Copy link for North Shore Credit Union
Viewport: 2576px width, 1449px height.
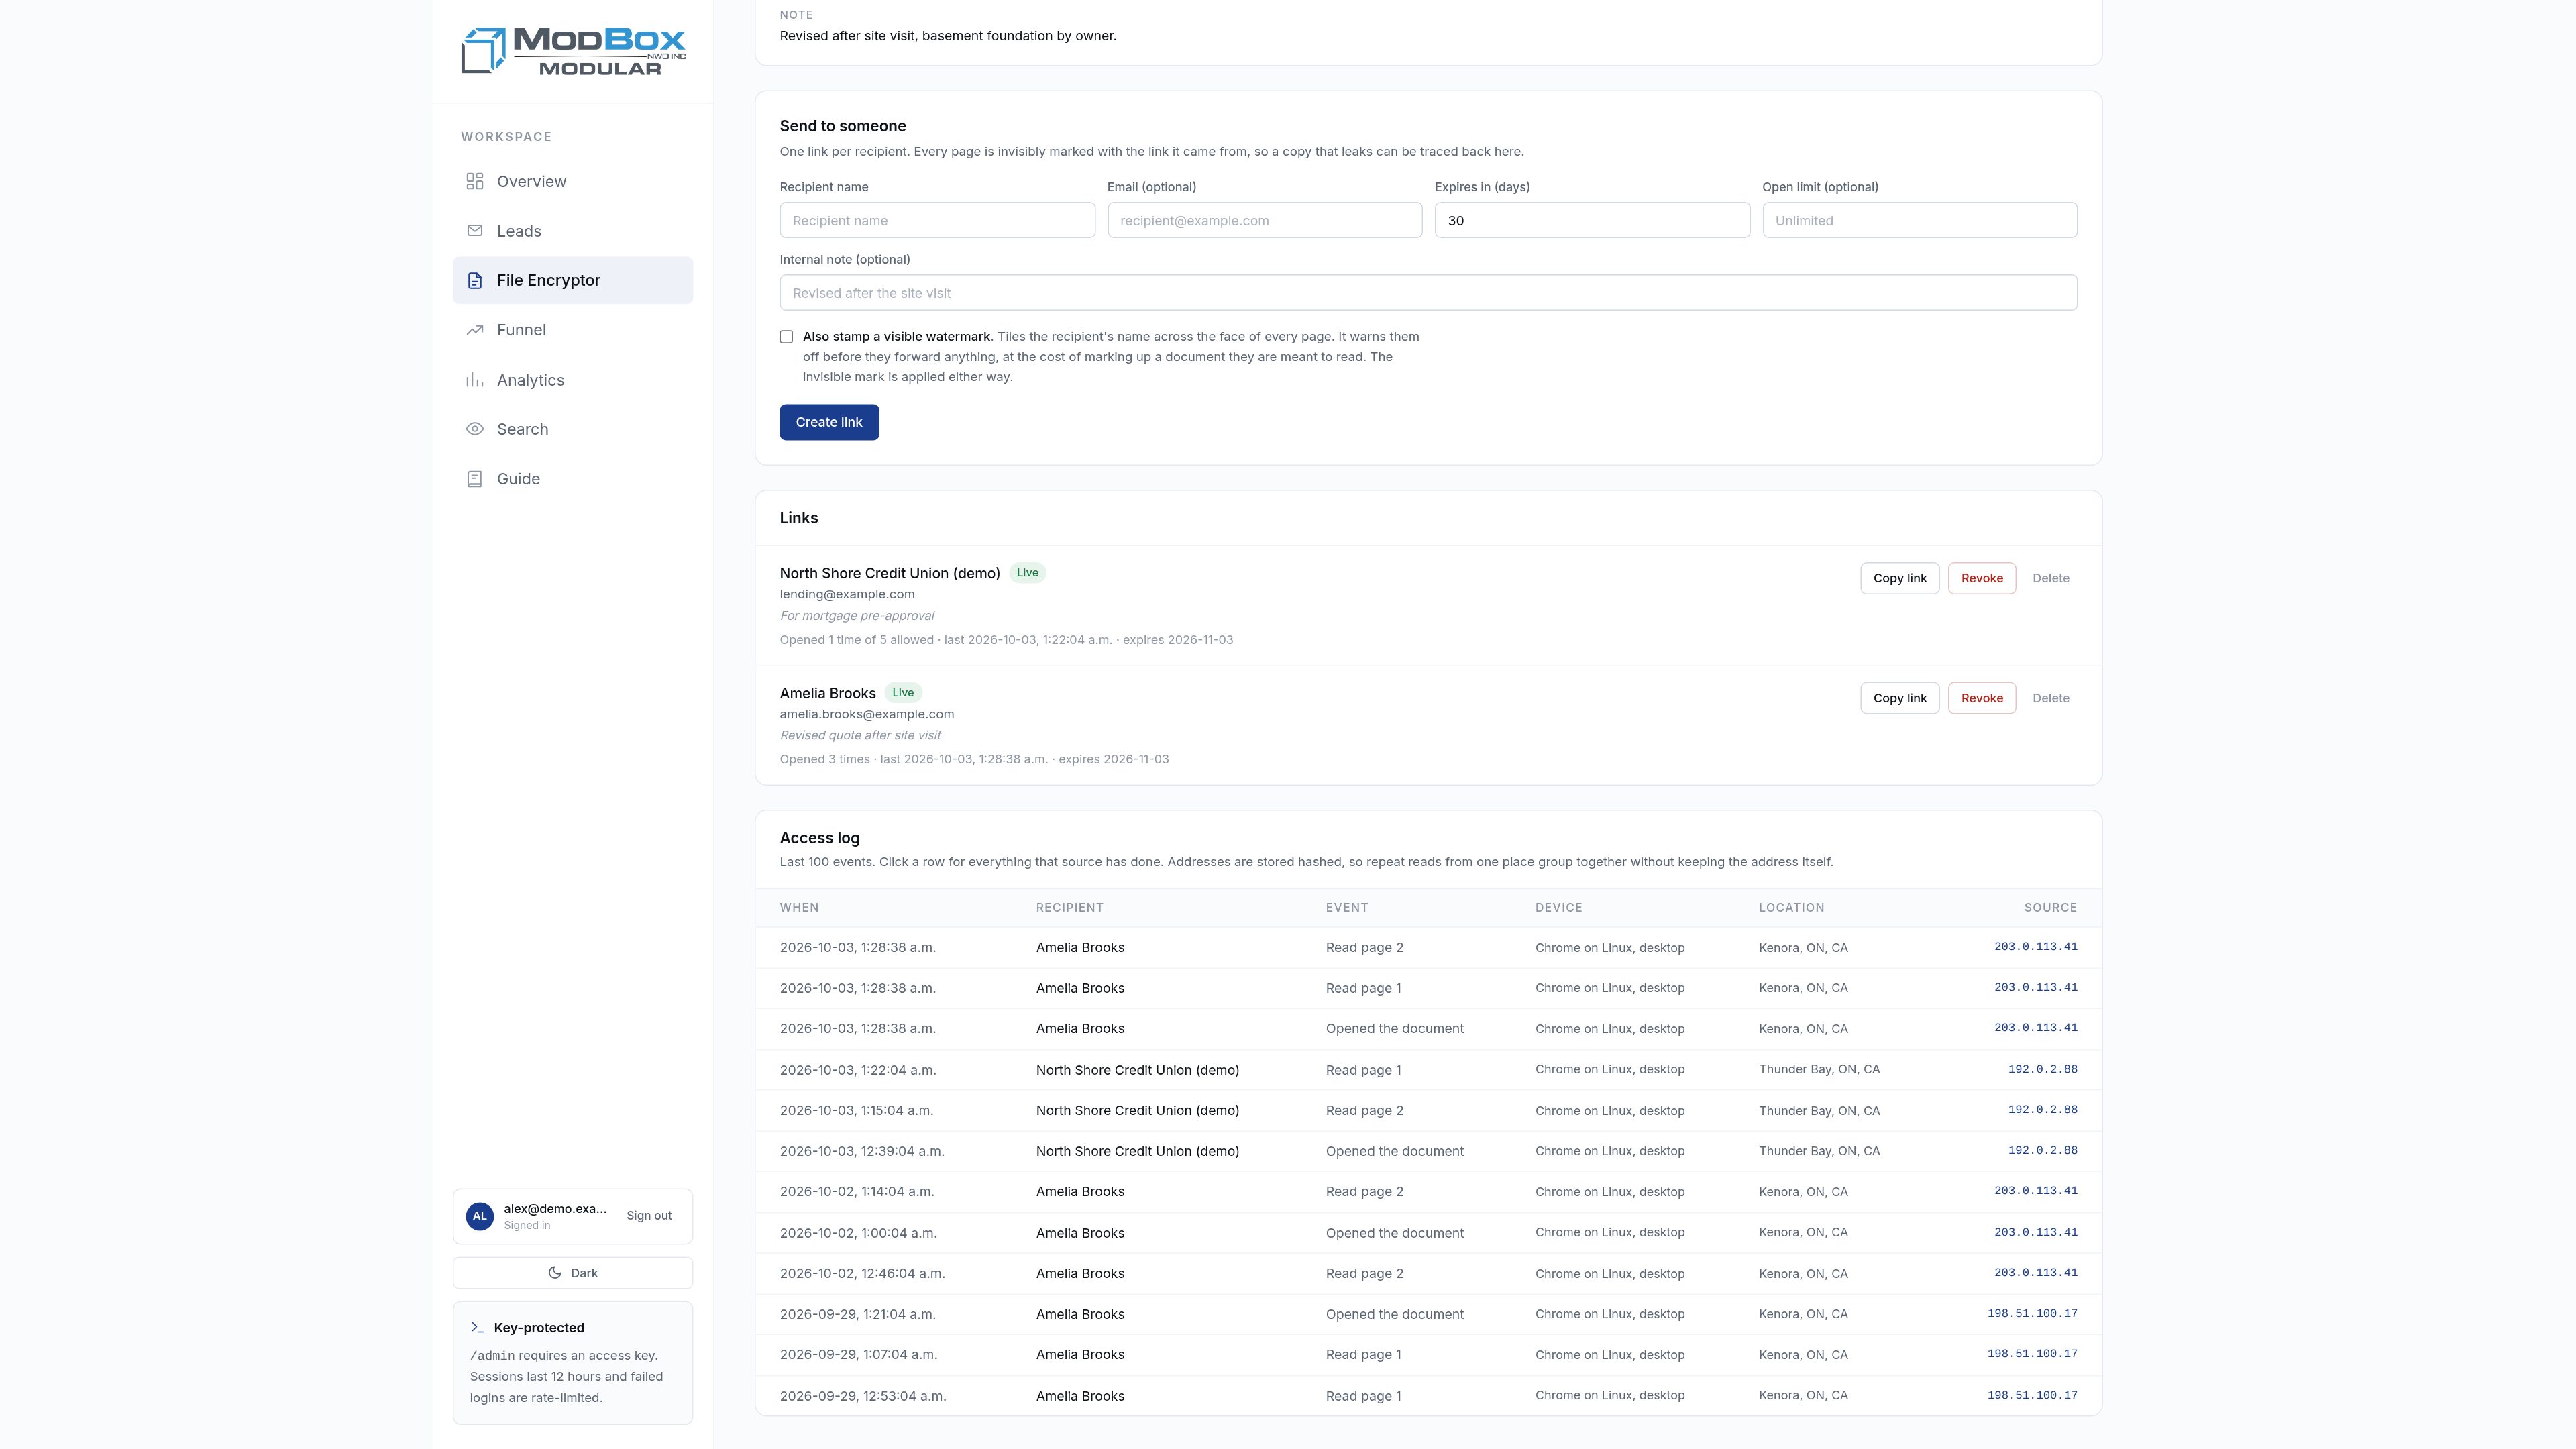(1899, 578)
